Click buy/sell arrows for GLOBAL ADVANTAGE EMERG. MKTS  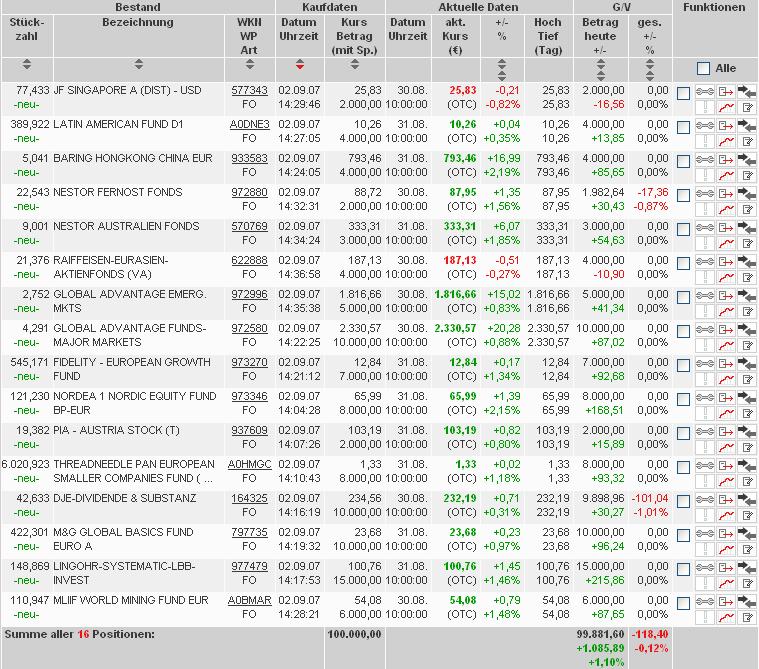746,295
